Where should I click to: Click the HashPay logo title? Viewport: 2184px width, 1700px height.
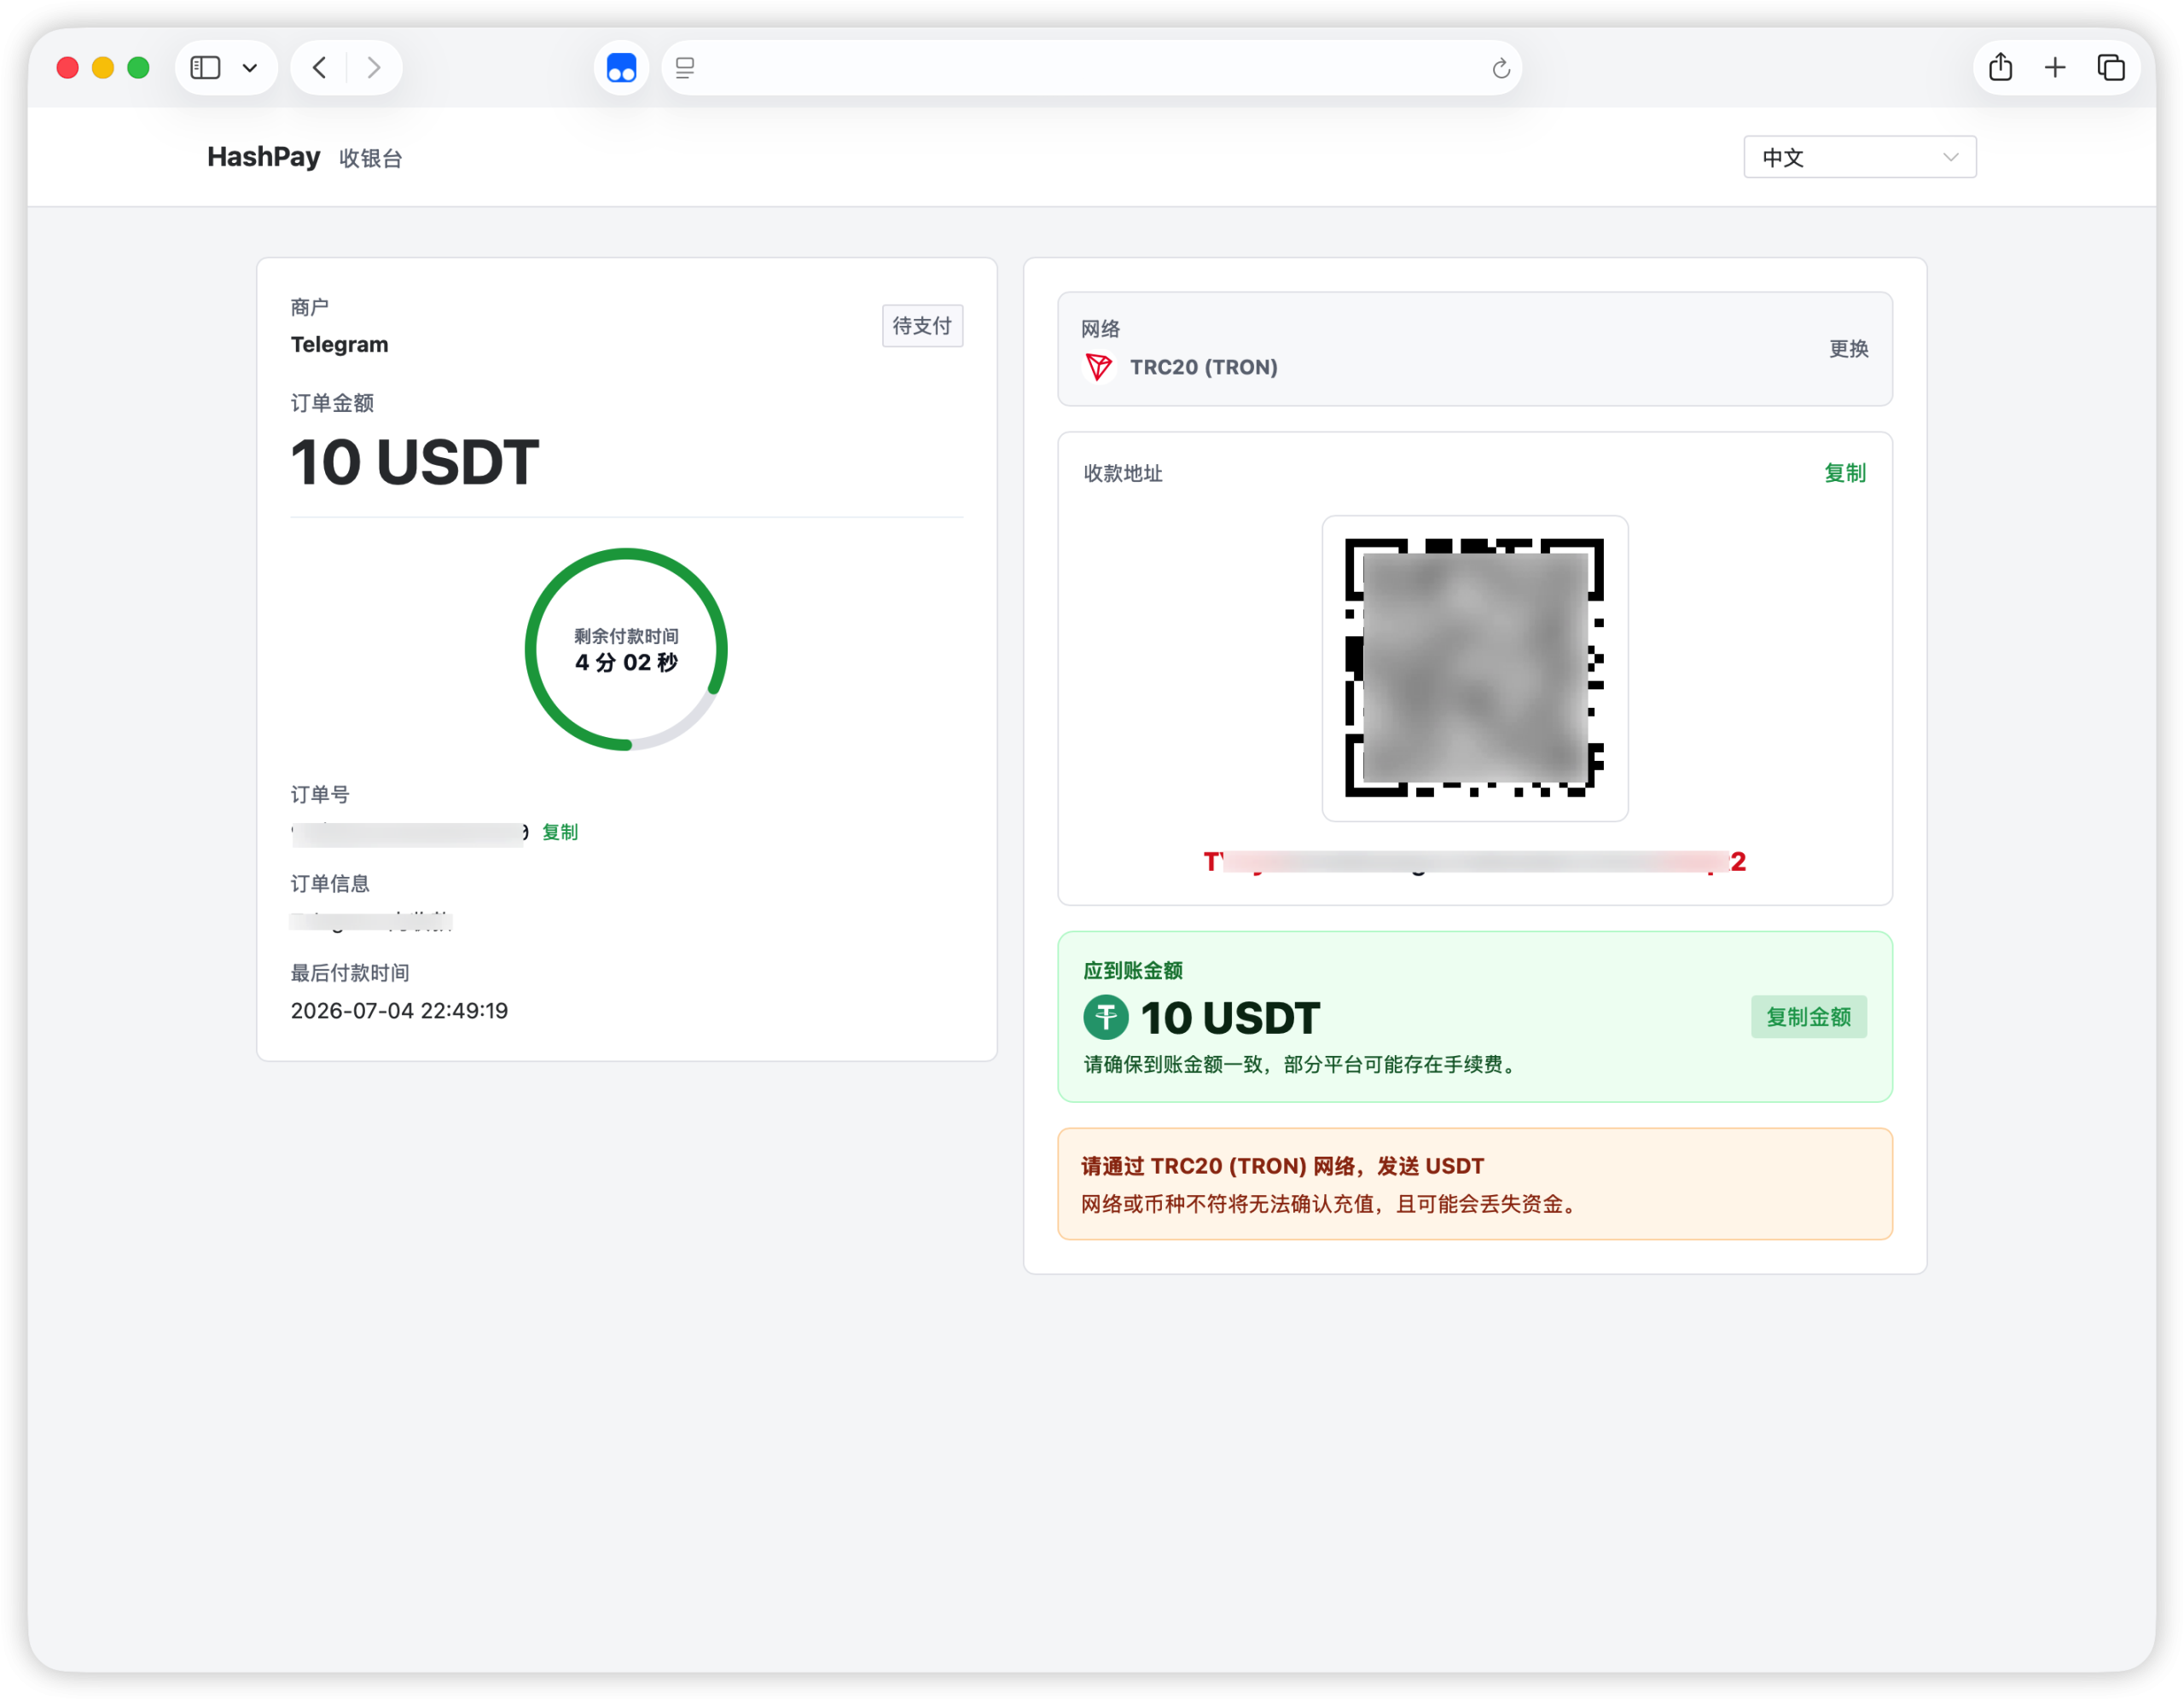[263, 157]
